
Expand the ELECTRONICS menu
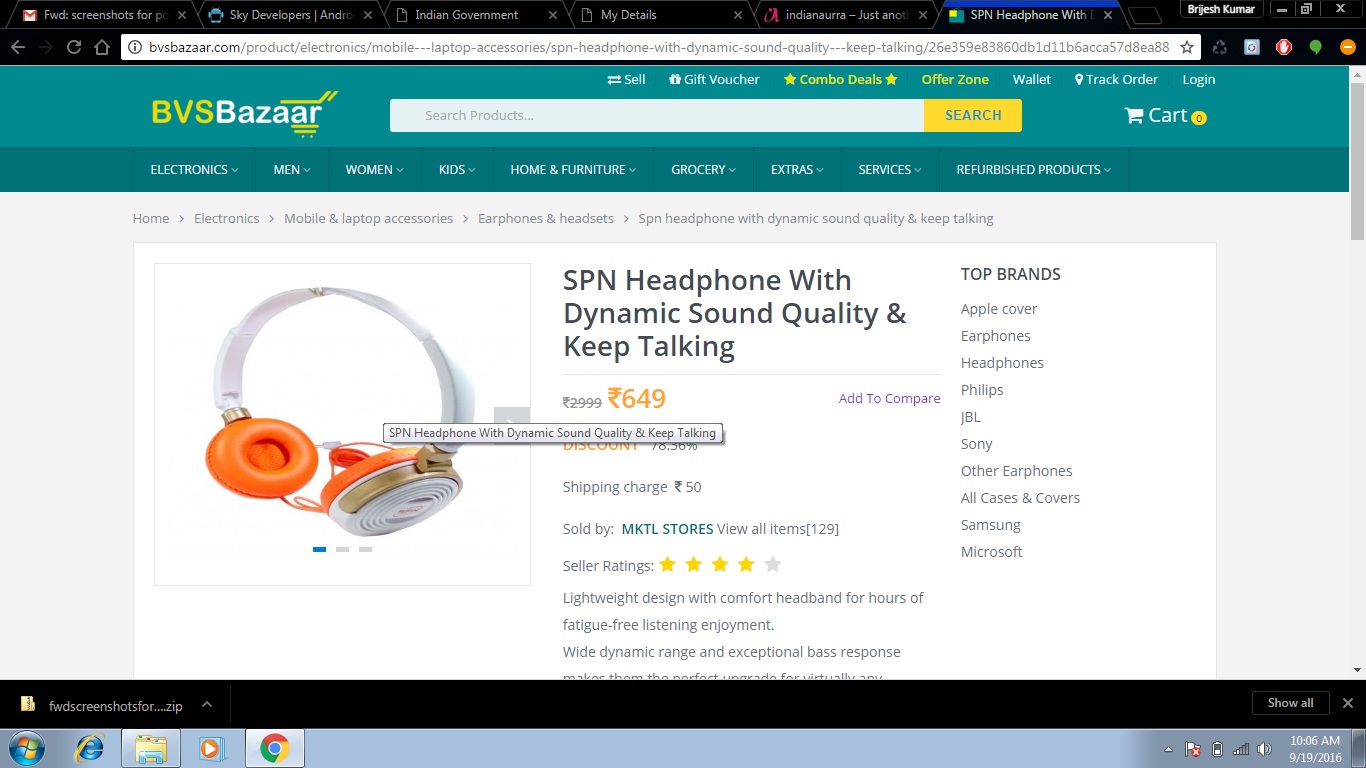pos(194,170)
